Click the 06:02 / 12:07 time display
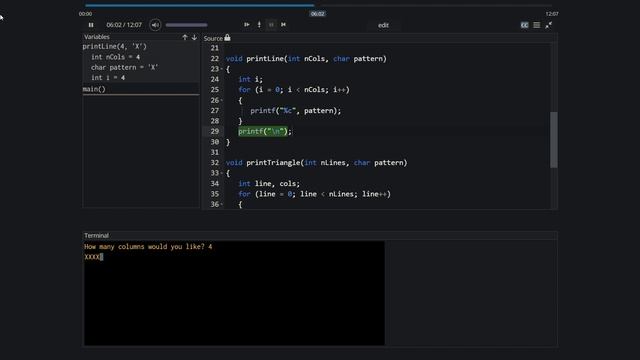Screen dimensions: 640x360 (124, 25)
